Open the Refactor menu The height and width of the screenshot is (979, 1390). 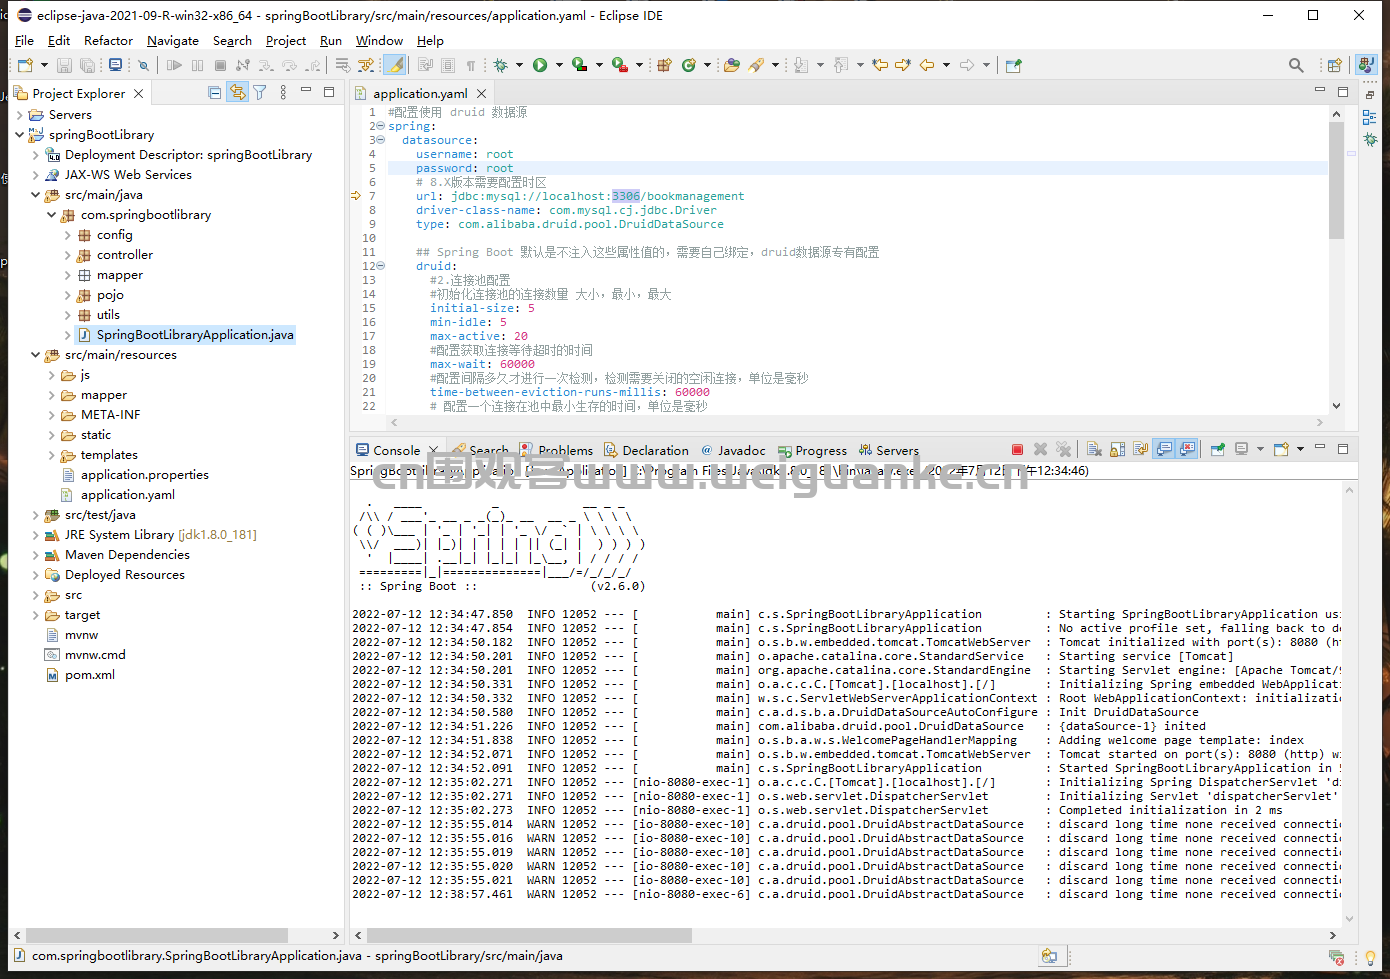(x=108, y=40)
